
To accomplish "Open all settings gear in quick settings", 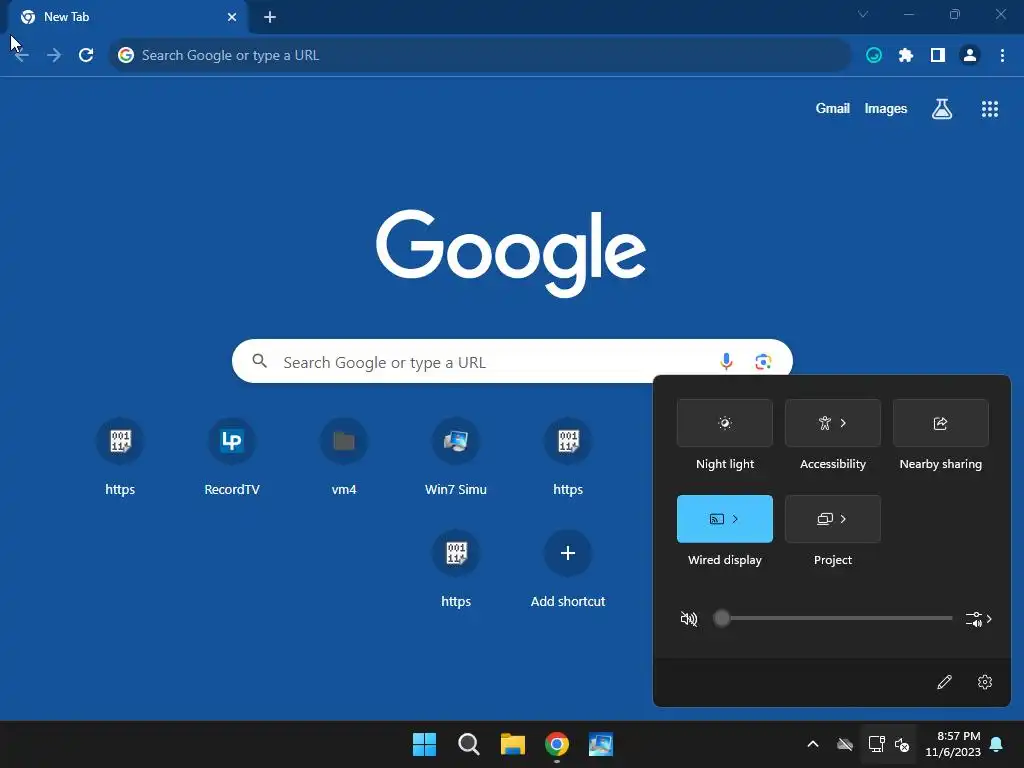I will click(x=985, y=682).
